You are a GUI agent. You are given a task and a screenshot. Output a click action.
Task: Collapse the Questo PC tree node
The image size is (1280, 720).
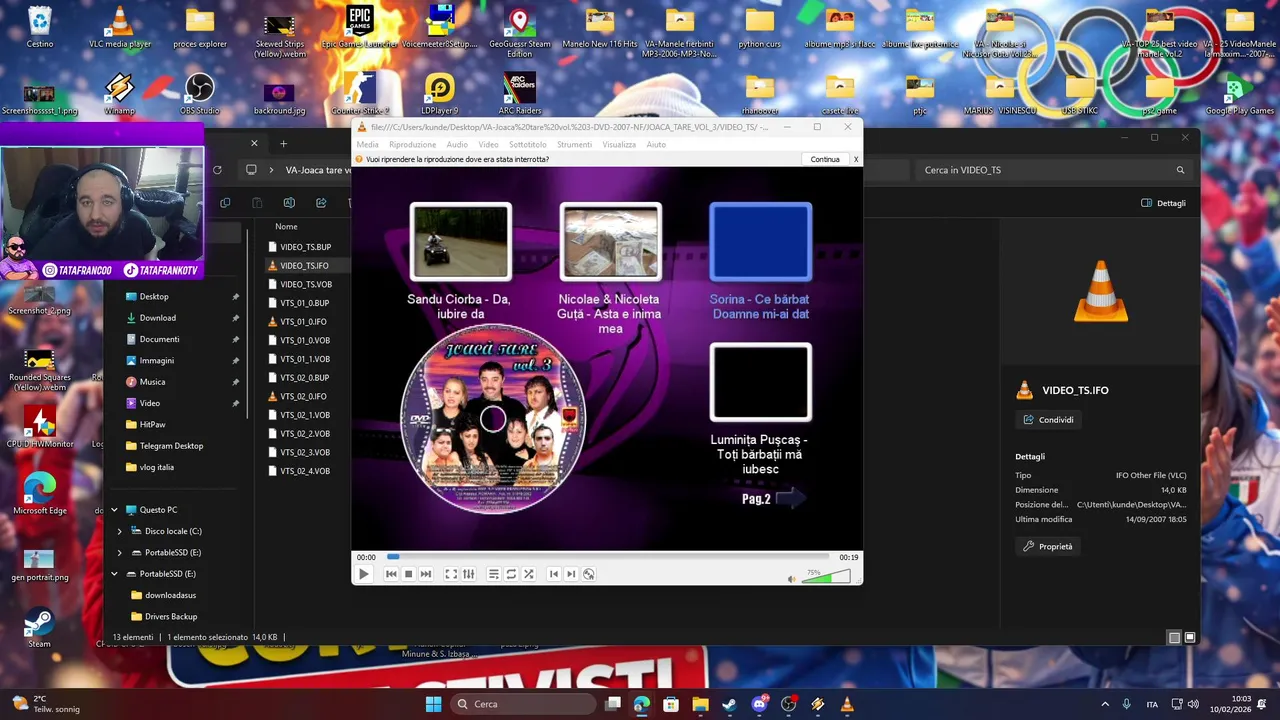click(x=114, y=510)
